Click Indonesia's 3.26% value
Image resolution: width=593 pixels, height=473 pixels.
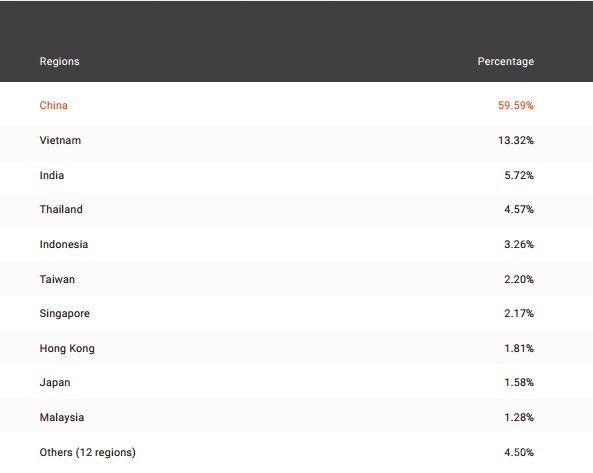518,244
